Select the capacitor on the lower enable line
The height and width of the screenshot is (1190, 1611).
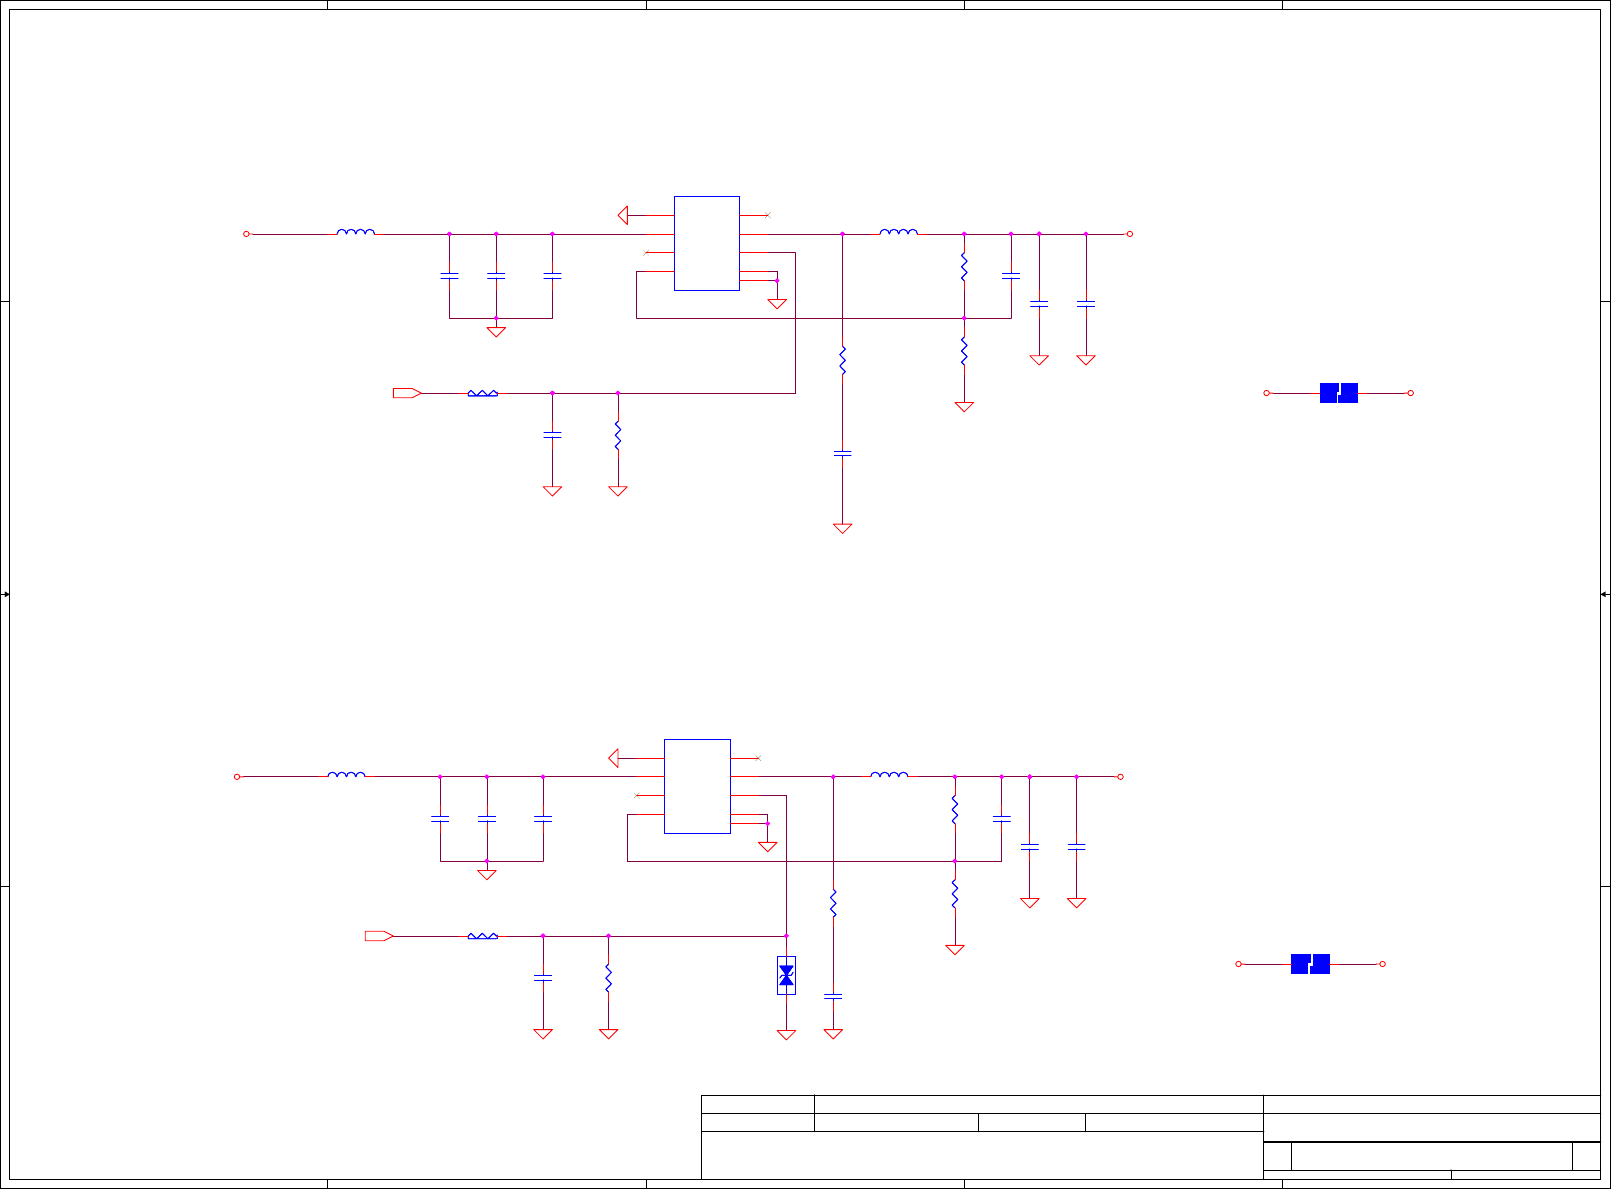[543, 977]
